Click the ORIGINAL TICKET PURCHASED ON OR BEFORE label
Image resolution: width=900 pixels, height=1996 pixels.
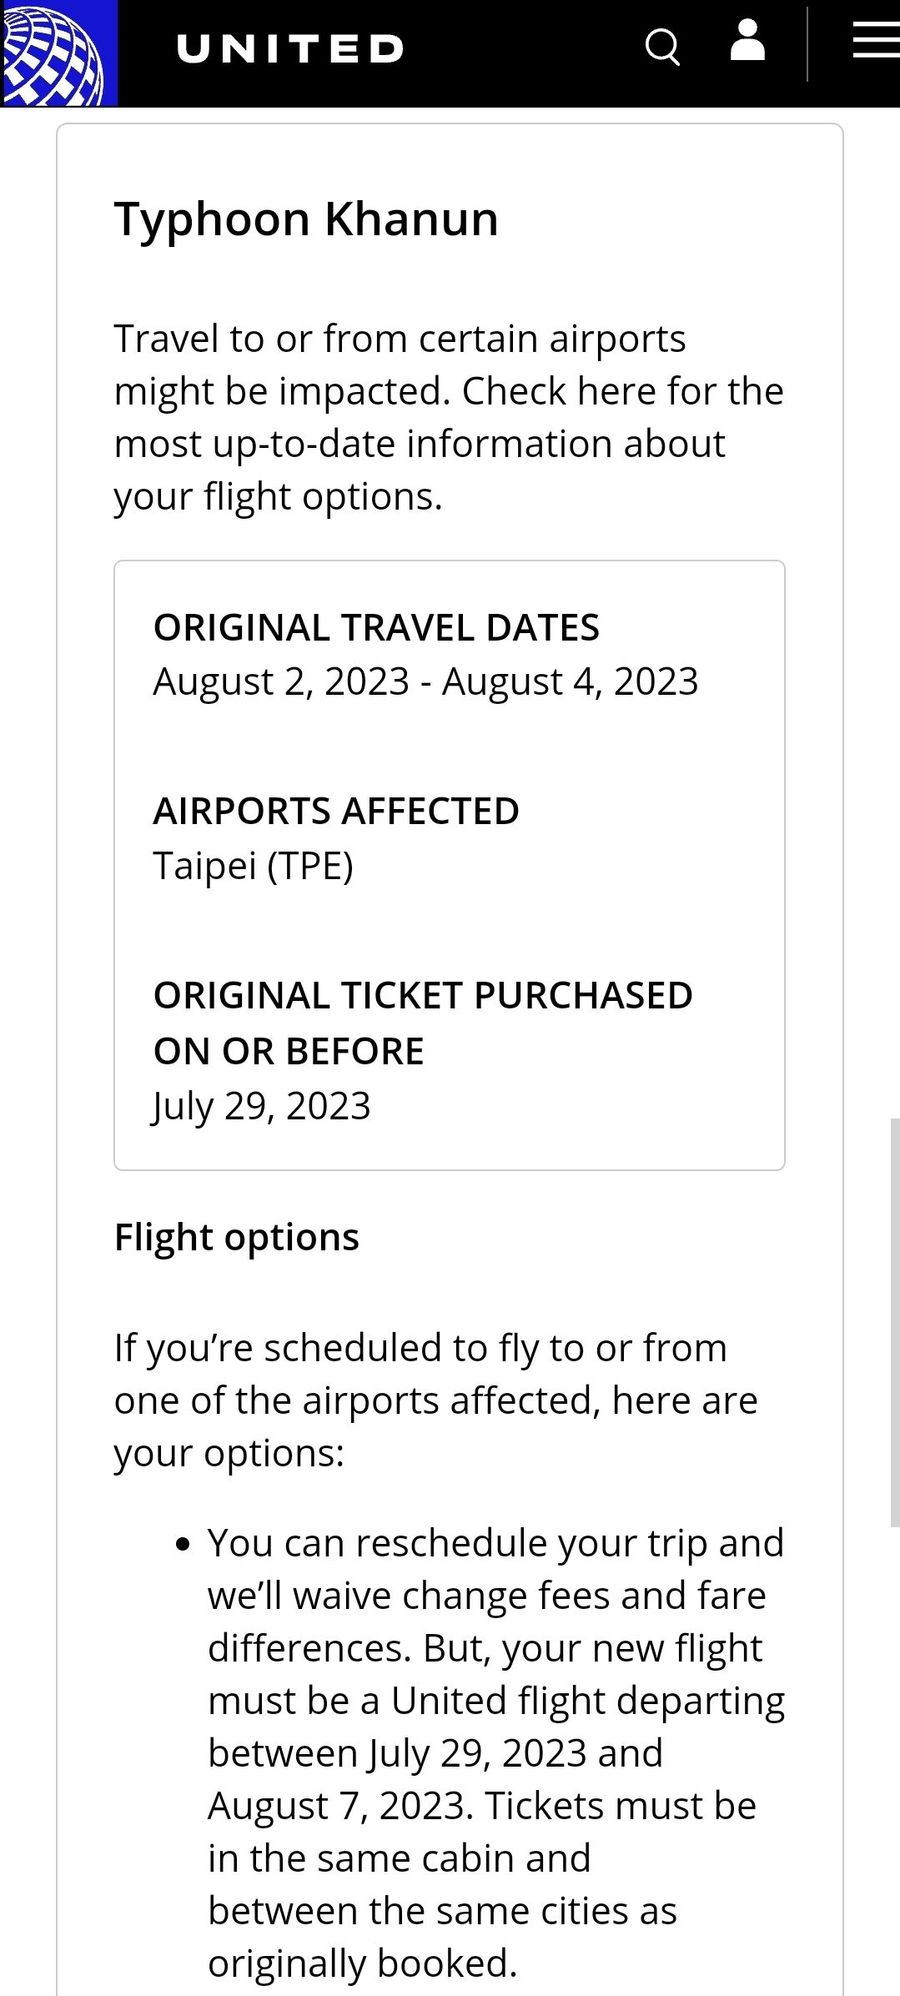pyautogui.click(x=423, y=1023)
